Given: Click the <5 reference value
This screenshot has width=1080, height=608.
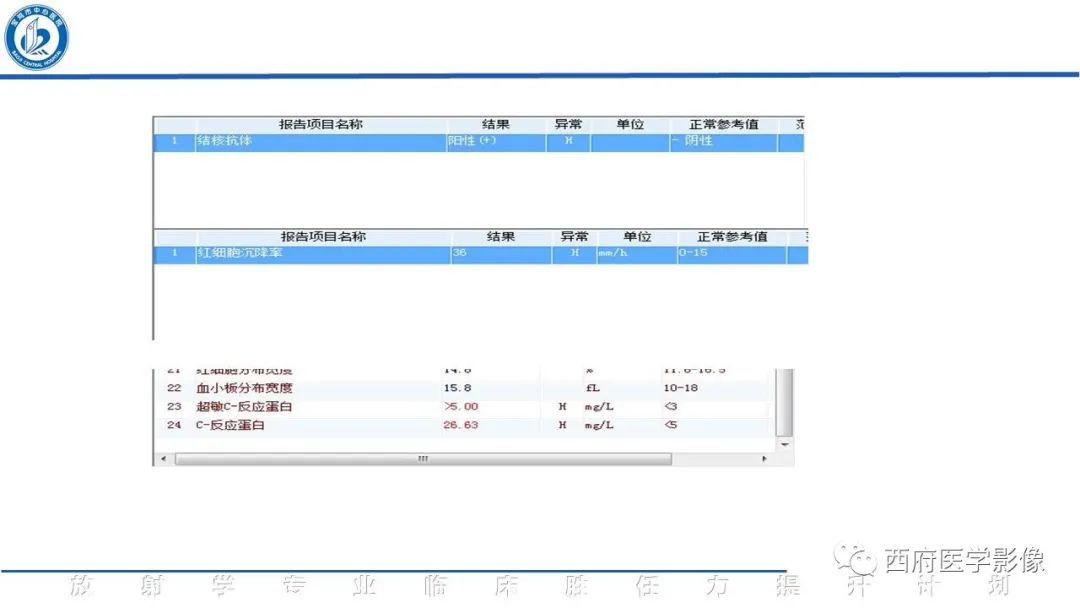Looking at the screenshot, I should [671, 426].
